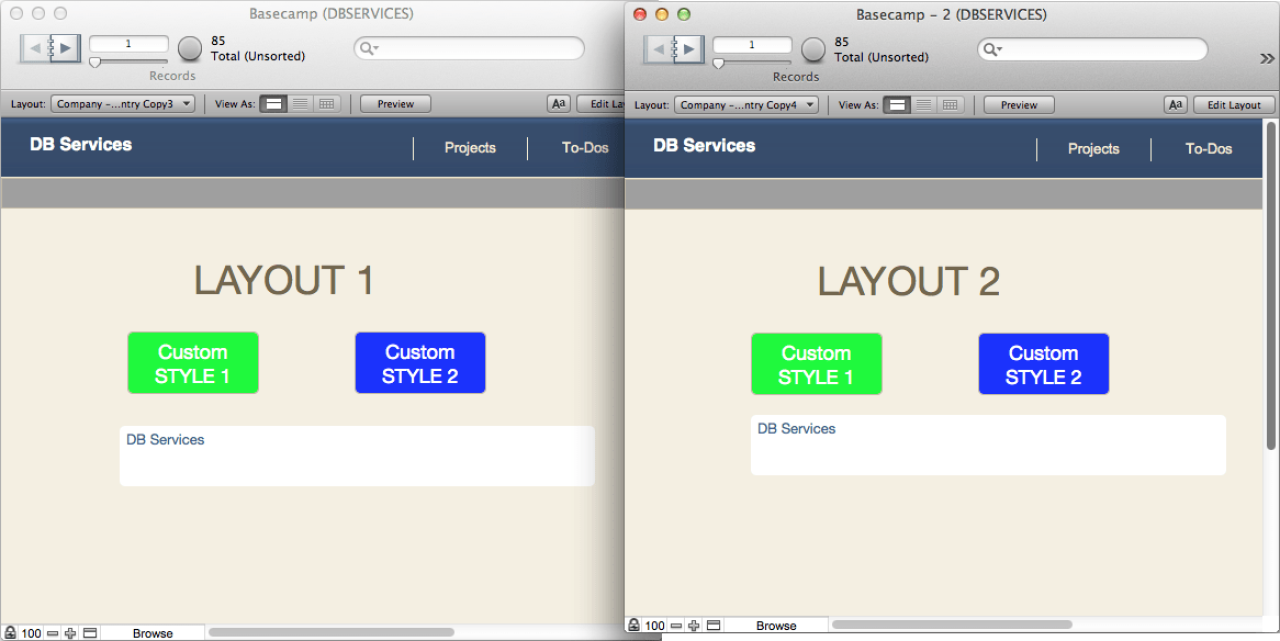This screenshot has height=641, width=1280.
Task: Click blue Custom STYLE 2 button in Layout 1
Action: [420, 363]
